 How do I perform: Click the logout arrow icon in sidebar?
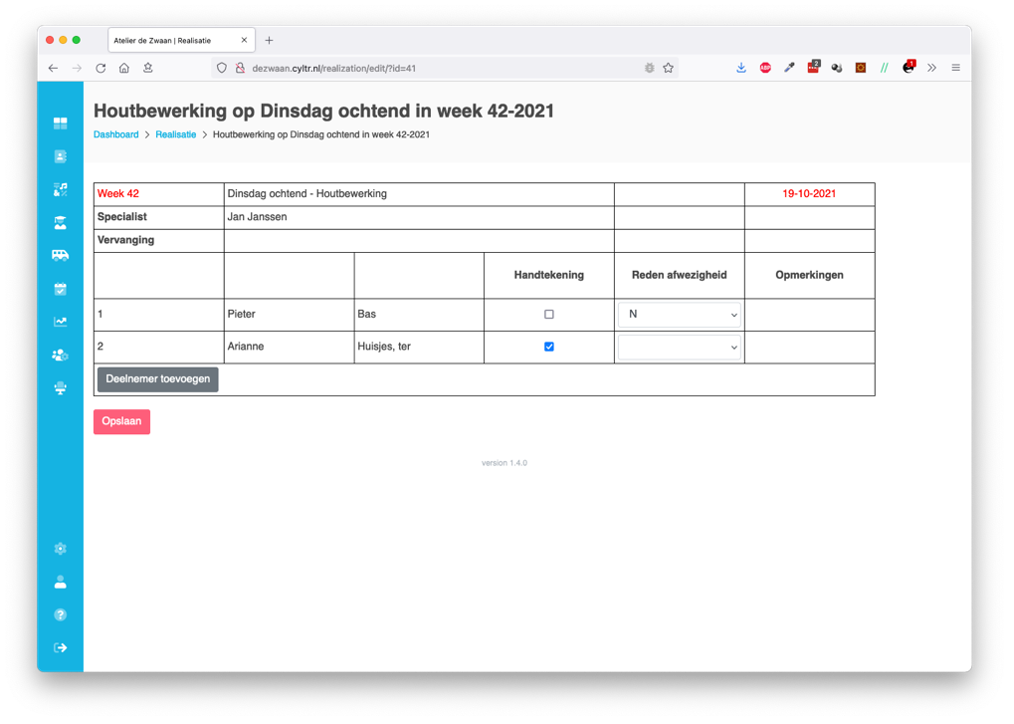[60, 647]
